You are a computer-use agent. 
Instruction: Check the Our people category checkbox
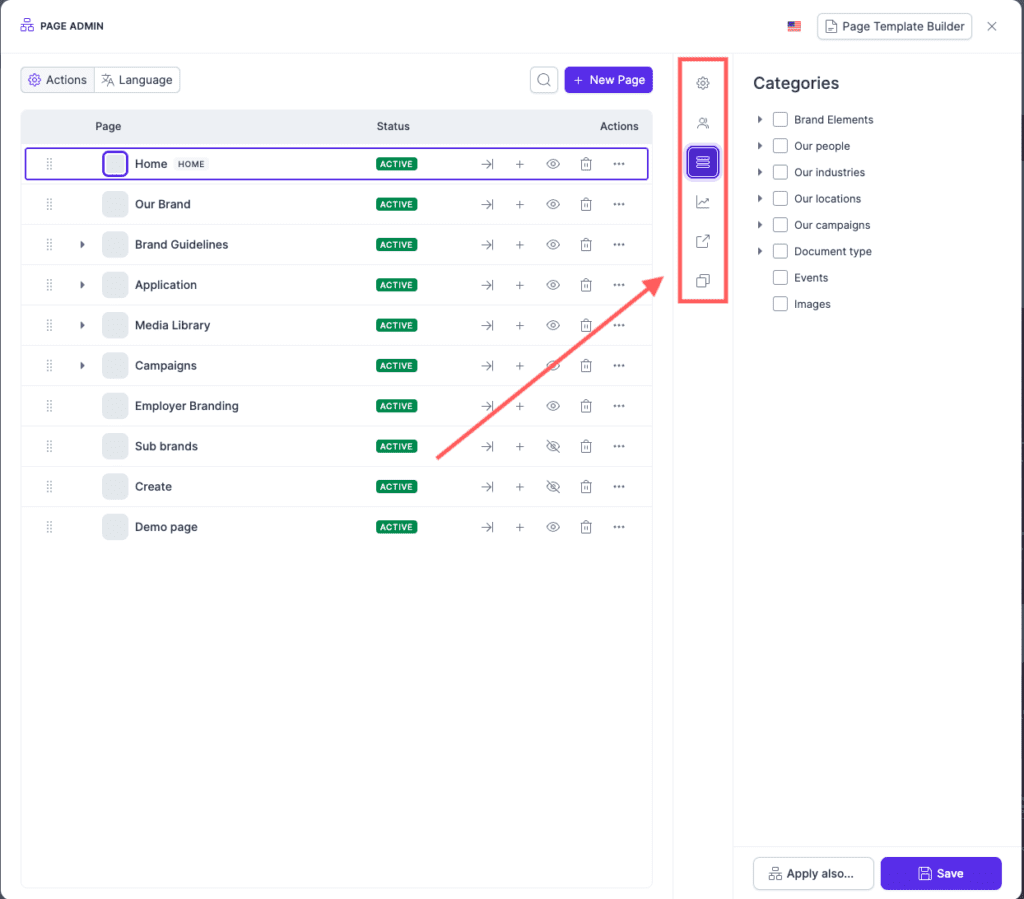pyautogui.click(x=780, y=146)
